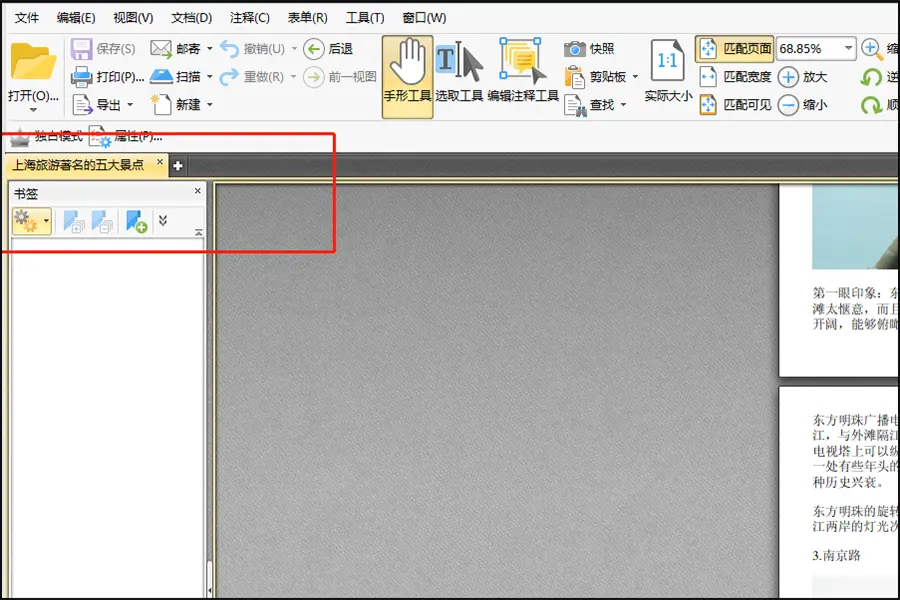Screen dimensions: 900x600
Task: Open the 文件 menu
Action: tap(26, 18)
